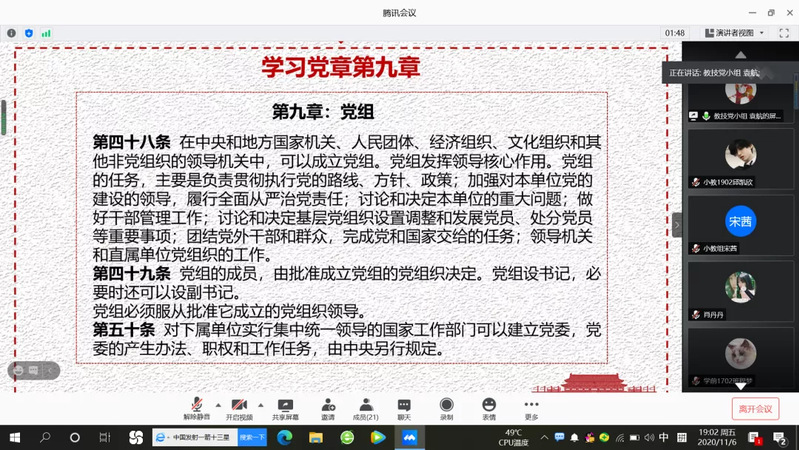Click the Invite (邀请) icon
This screenshot has height=450, width=799.
(x=328, y=407)
